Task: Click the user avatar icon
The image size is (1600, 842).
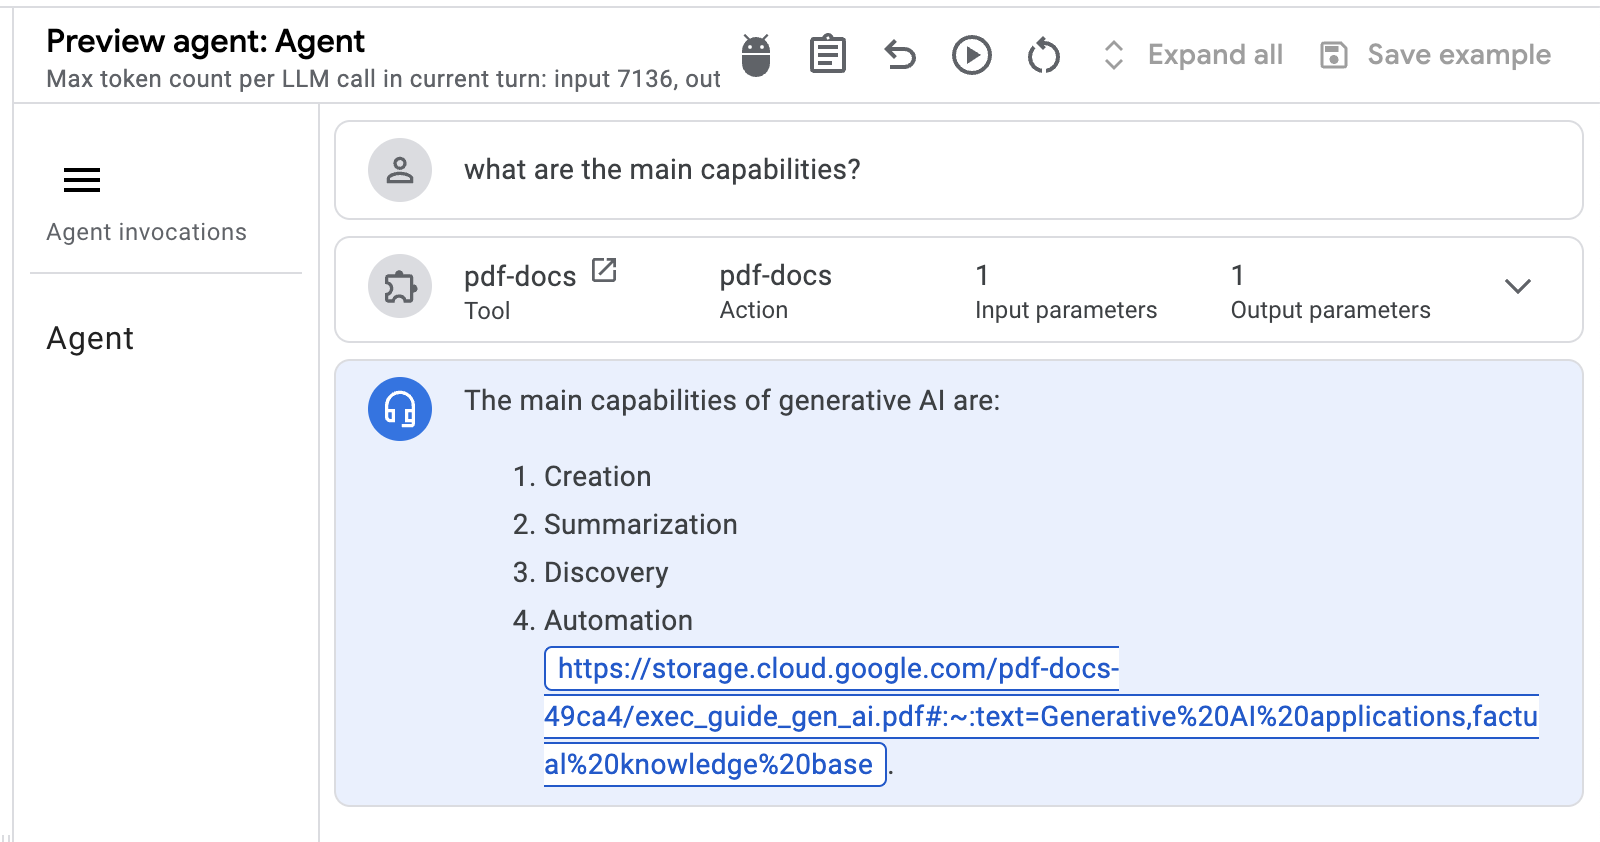Action: point(400,170)
